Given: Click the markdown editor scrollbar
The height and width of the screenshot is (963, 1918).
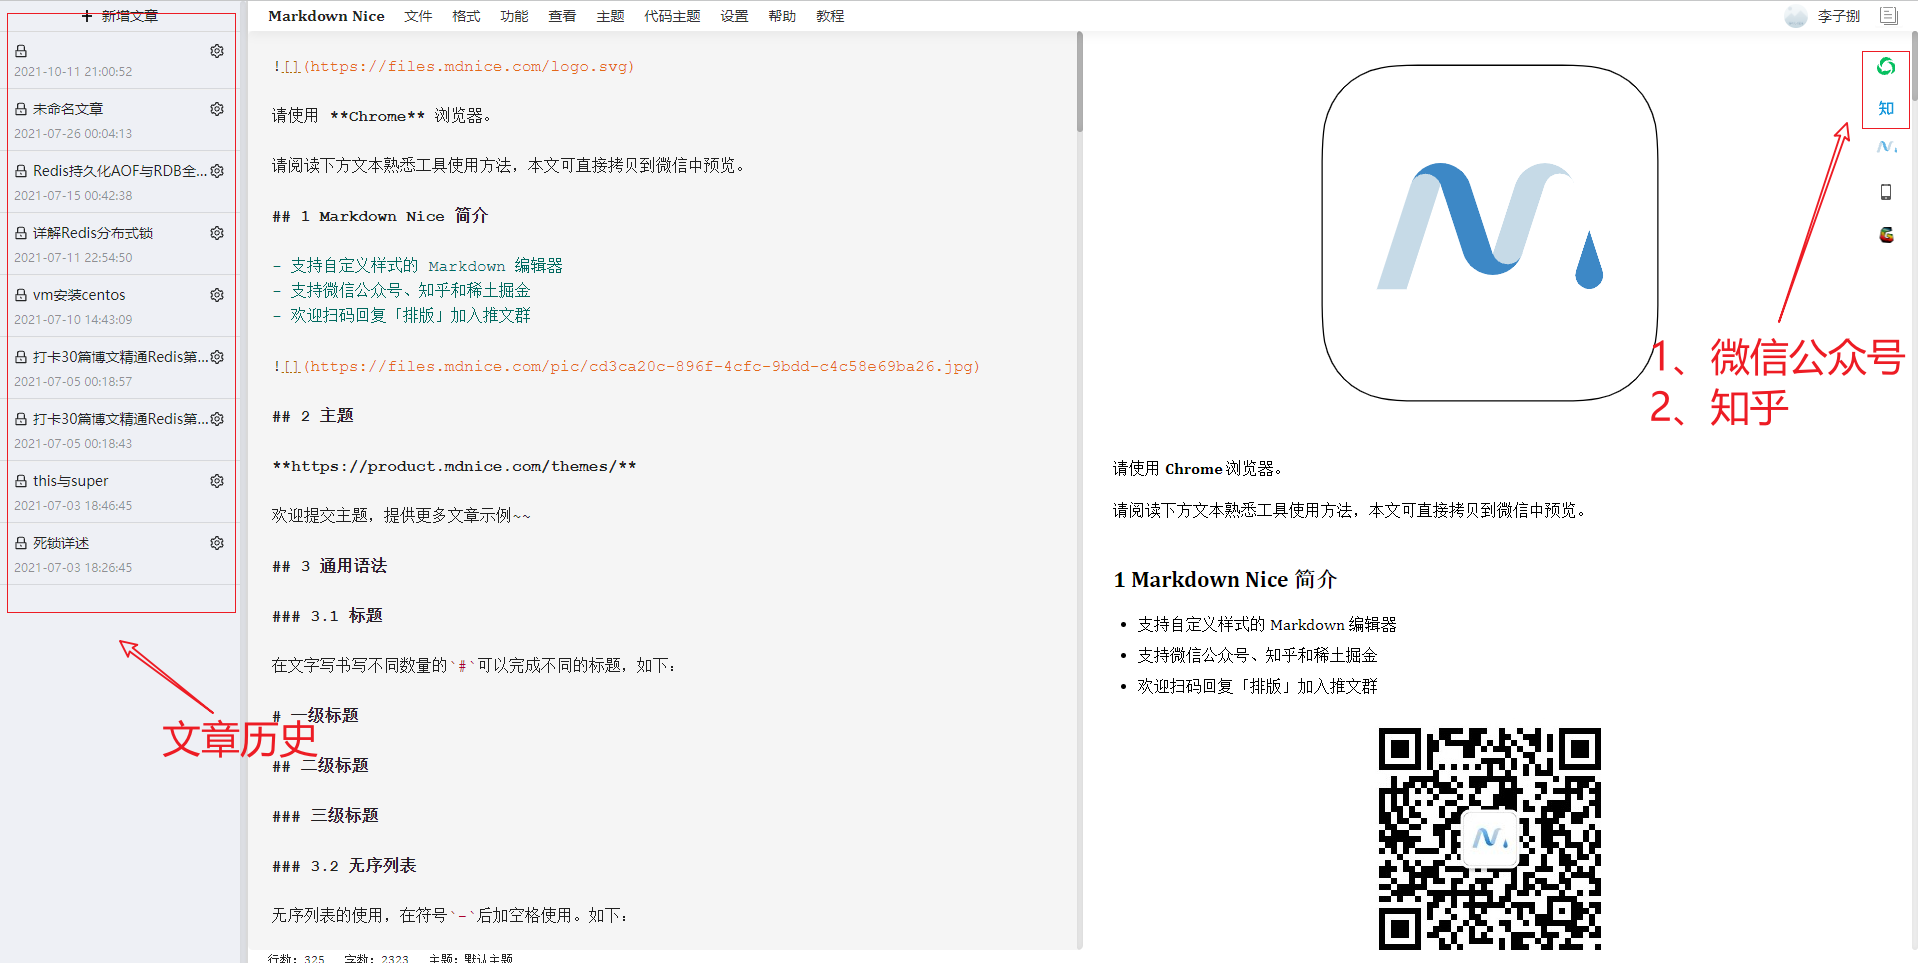Looking at the screenshot, I should pyautogui.click(x=1080, y=82).
